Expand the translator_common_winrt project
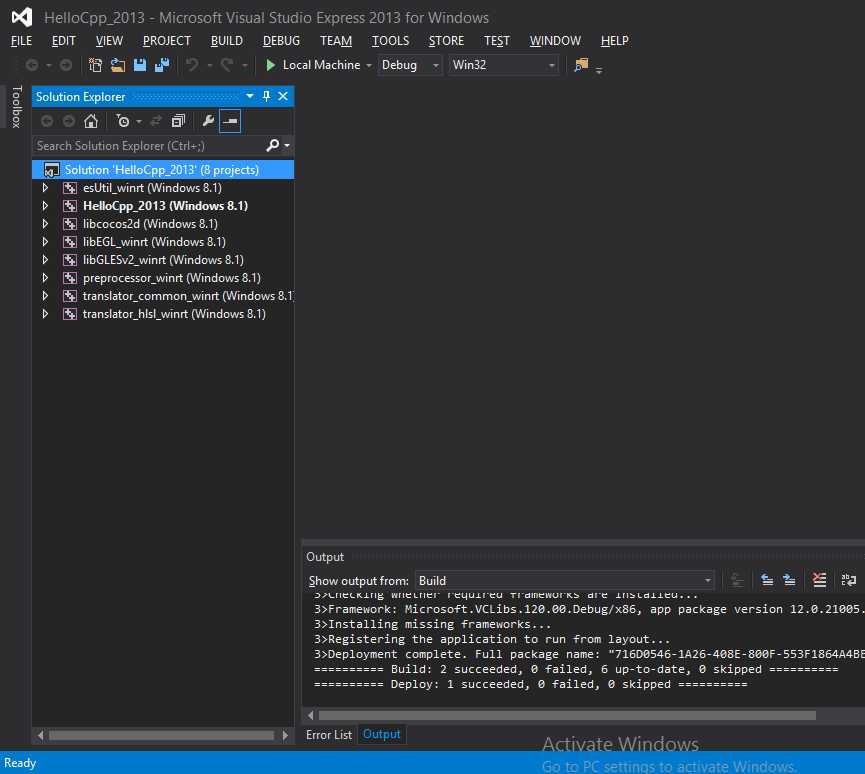The width and height of the screenshot is (865, 774). [45, 296]
